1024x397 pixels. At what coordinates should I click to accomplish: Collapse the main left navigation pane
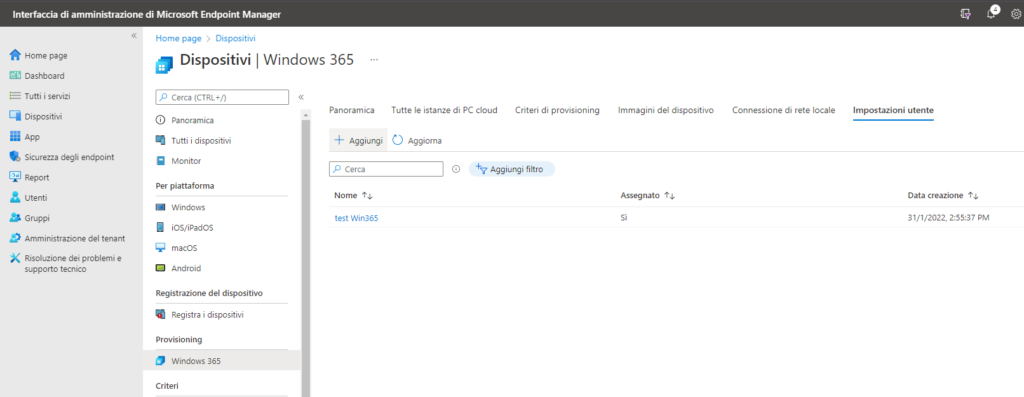[x=134, y=36]
